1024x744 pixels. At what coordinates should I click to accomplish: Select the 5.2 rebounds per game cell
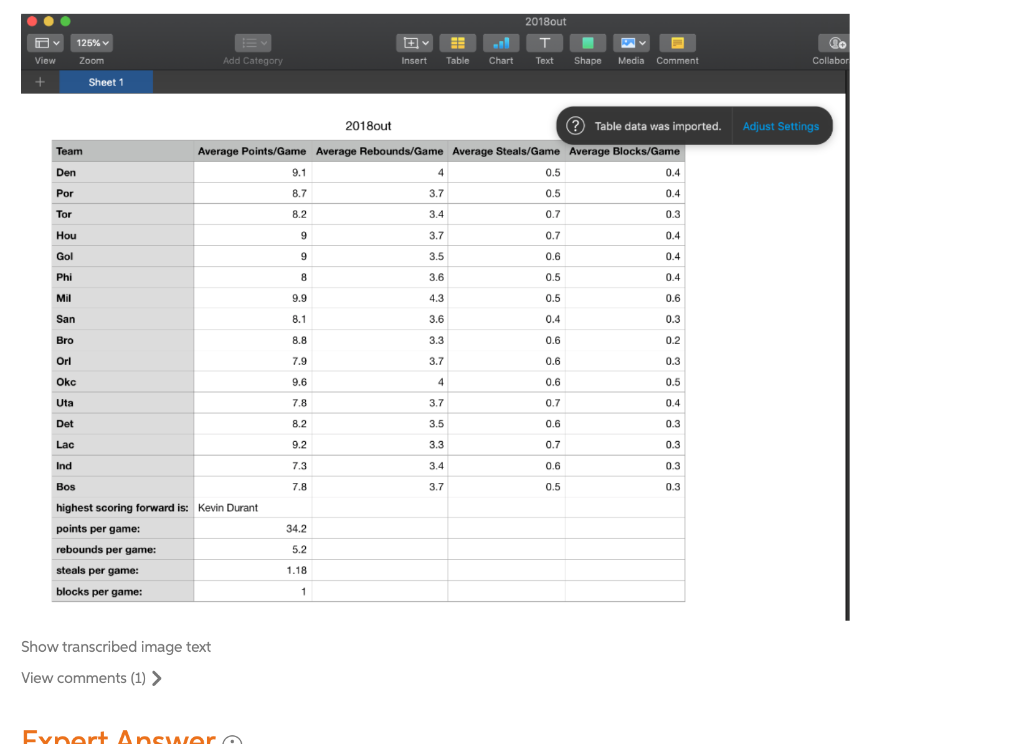click(253, 549)
